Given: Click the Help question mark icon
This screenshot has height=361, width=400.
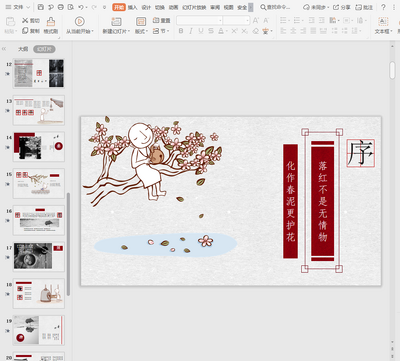Looking at the screenshot, I should [383, 7].
